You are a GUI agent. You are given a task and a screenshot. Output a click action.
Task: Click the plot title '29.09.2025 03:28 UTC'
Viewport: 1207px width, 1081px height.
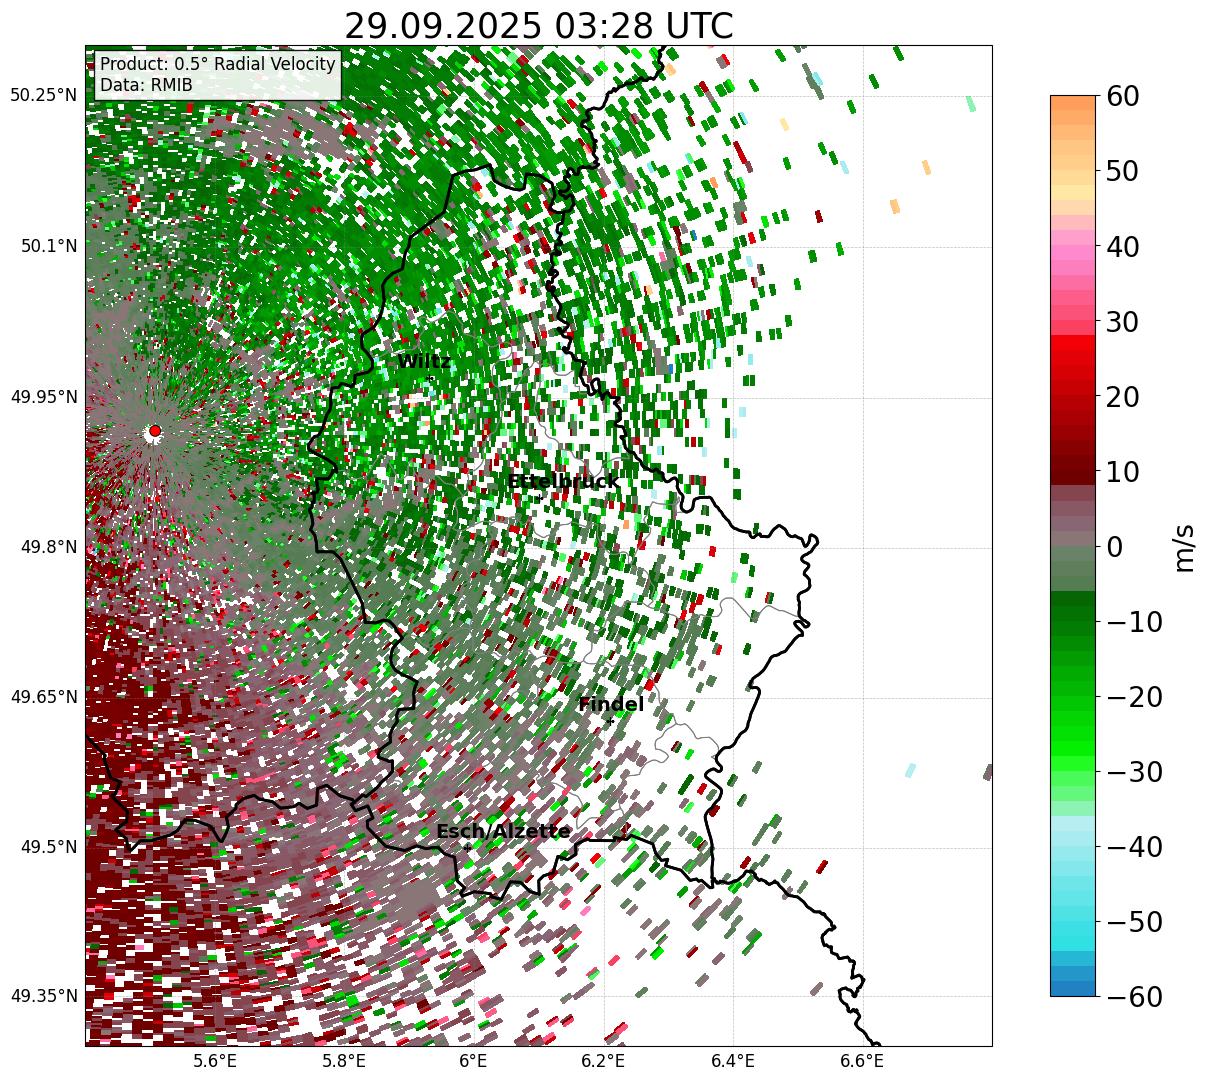pyautogui.click(x=538, y=26)
